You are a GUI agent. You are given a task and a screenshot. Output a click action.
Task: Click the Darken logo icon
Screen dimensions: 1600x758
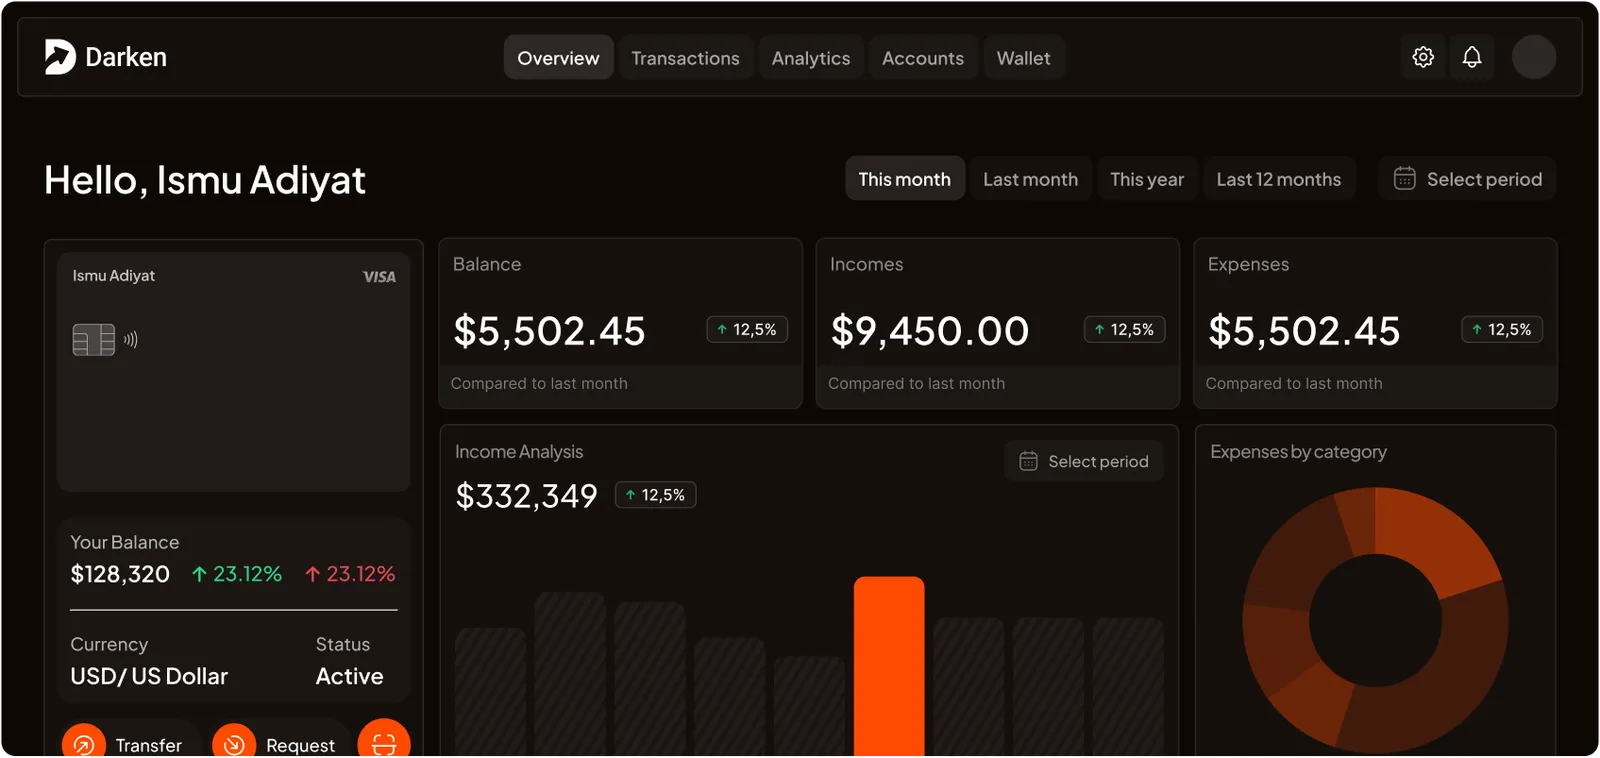(60, 57)
